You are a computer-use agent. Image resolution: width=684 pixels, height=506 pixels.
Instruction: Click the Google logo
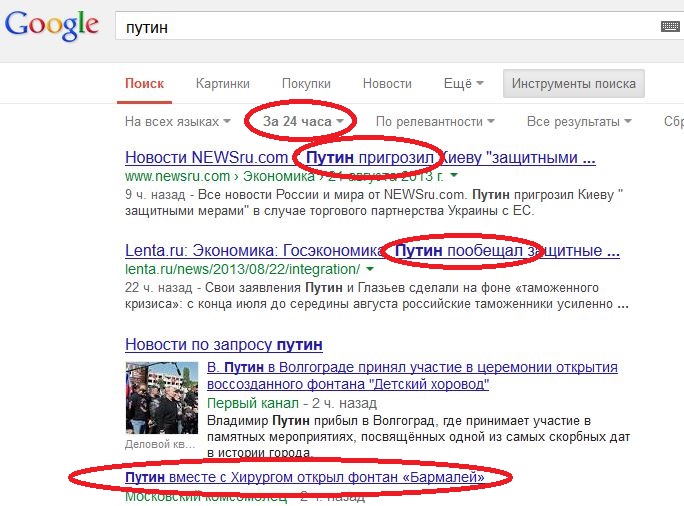tap(51, 25)
